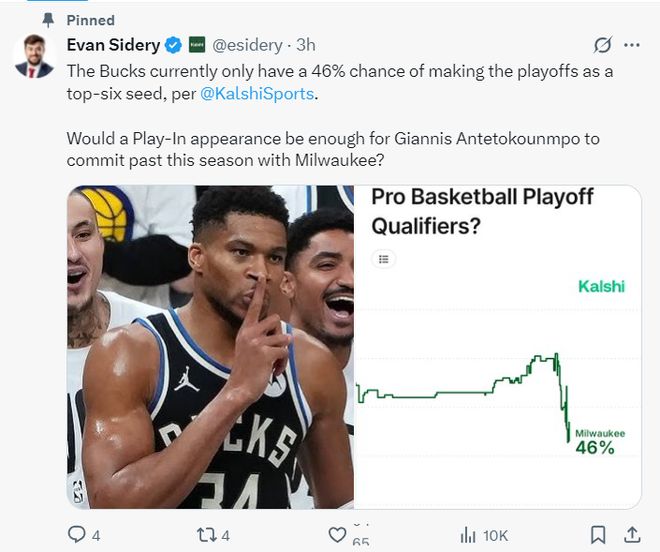Click the Kalshi affiliate badge beside the name

click(197, 45)
